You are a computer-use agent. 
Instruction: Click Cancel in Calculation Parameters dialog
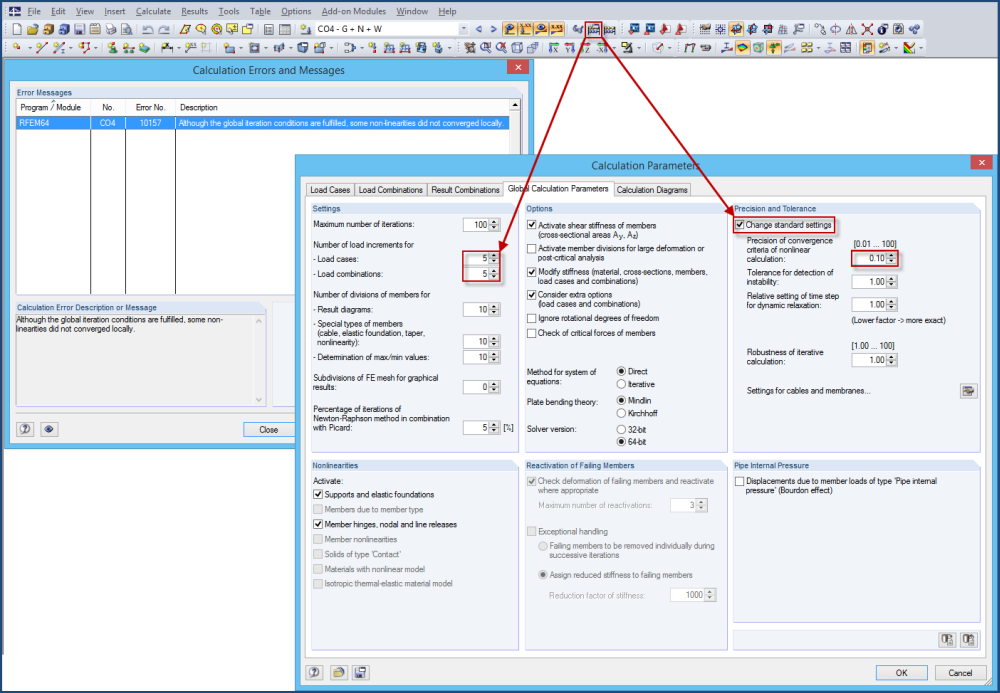960,673
